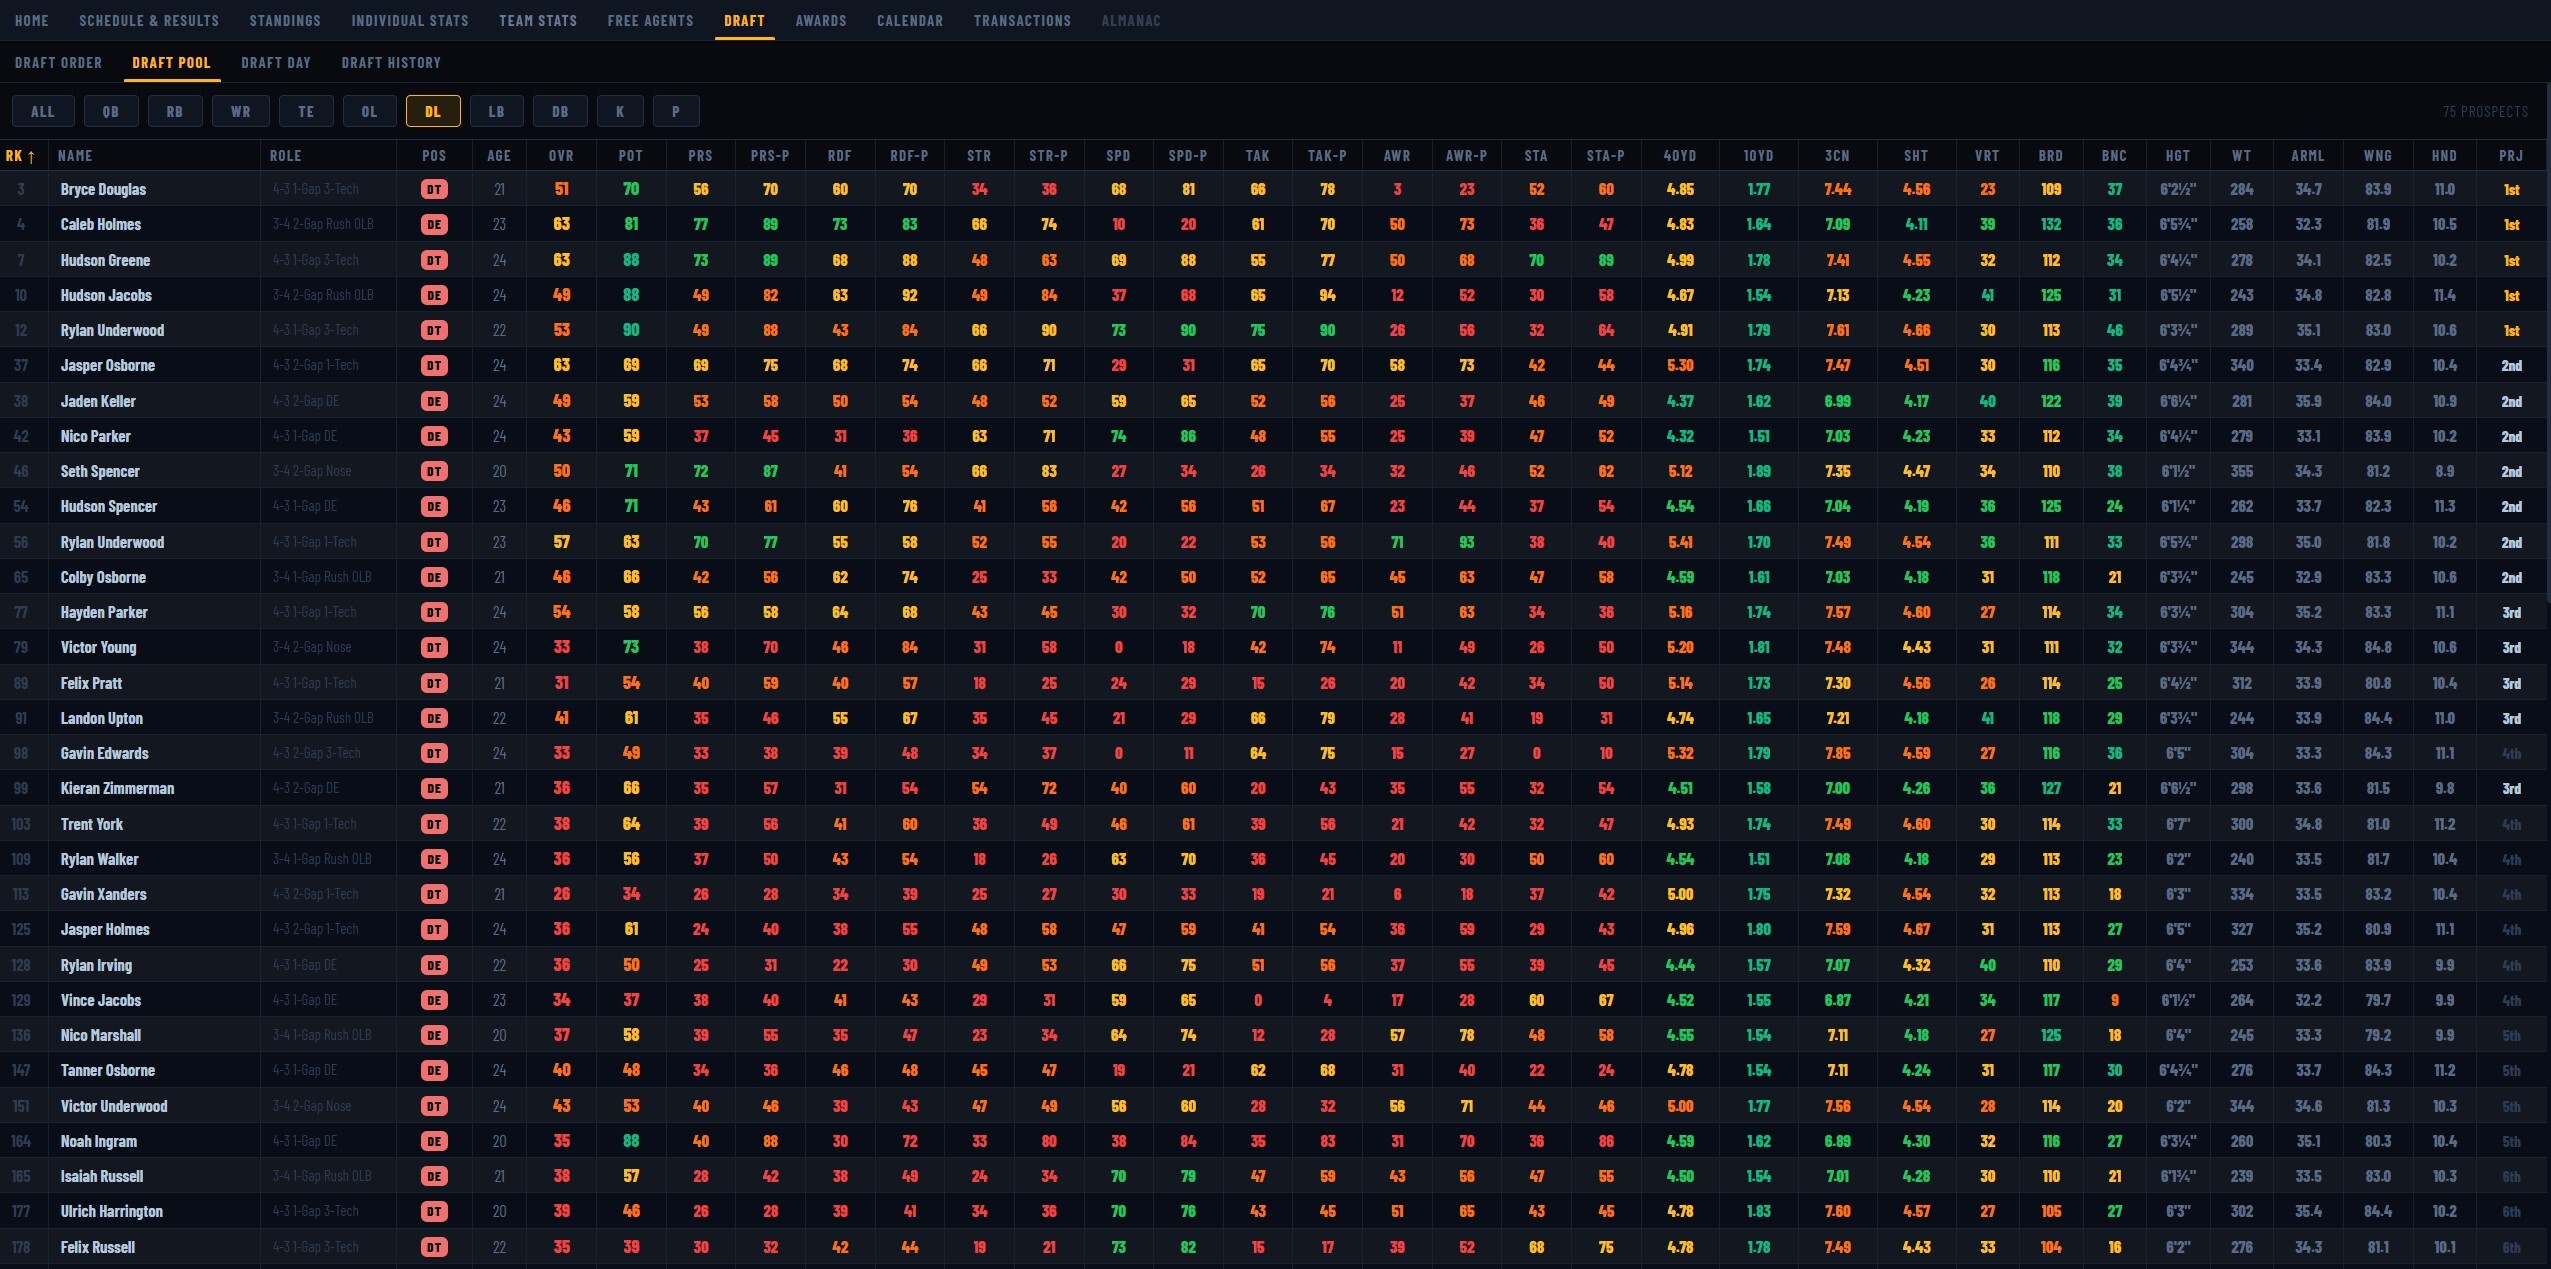
Task: Open the Standings page
Action: coord(285,20)
